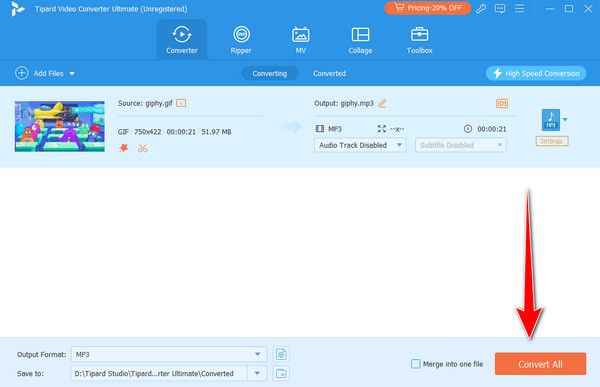Open the ID3 metadata editor icon
Viewport: 600px width, 387px height.
502,103
